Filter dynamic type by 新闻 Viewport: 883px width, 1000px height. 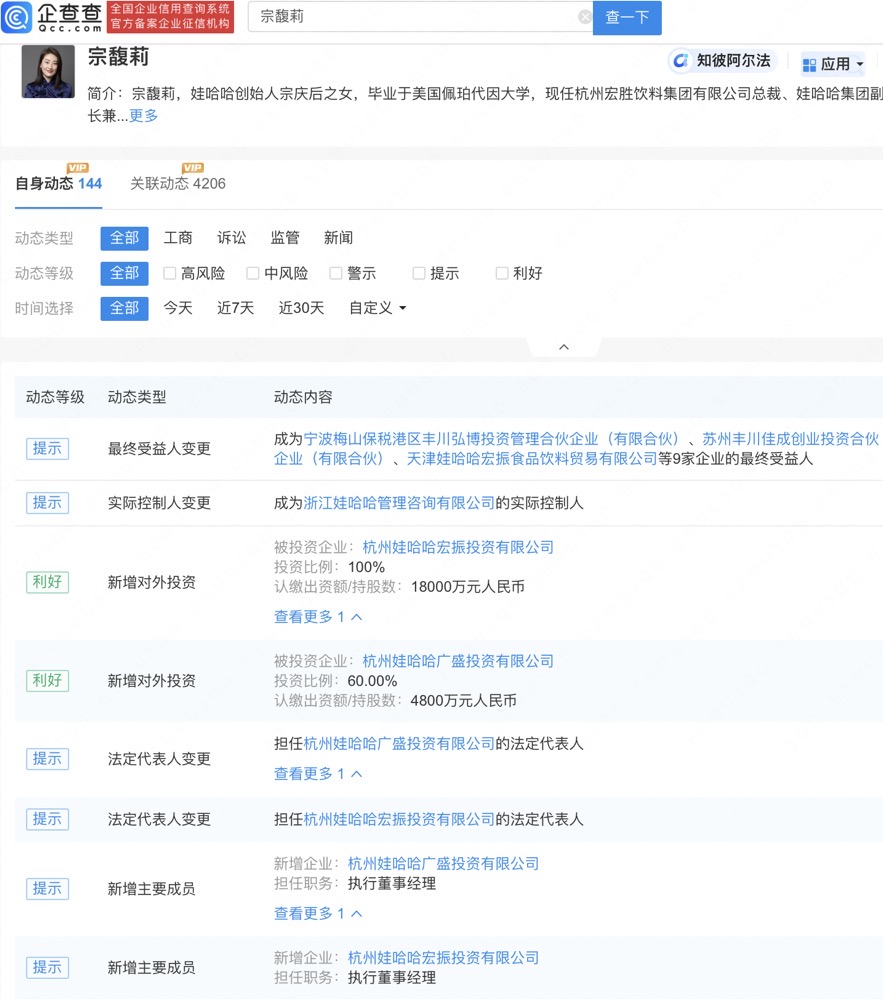[x=339, y=238]
